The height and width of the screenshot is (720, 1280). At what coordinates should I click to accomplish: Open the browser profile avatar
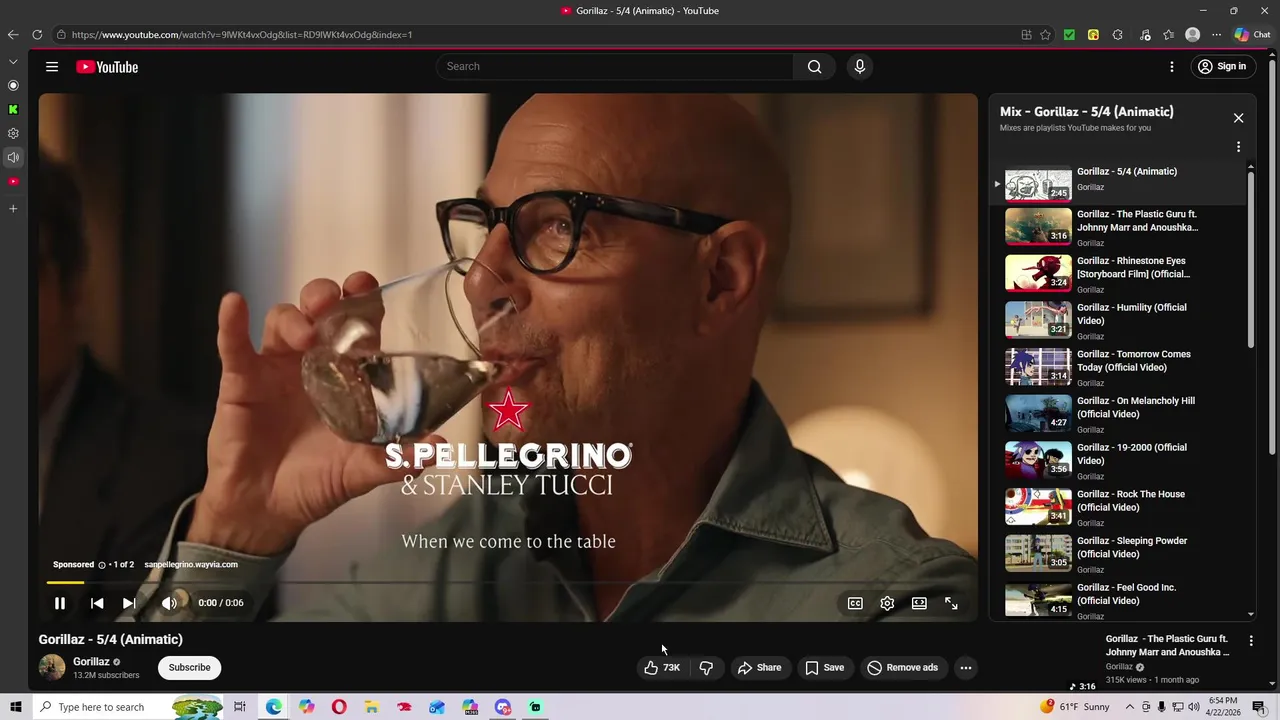[1192, 35]
